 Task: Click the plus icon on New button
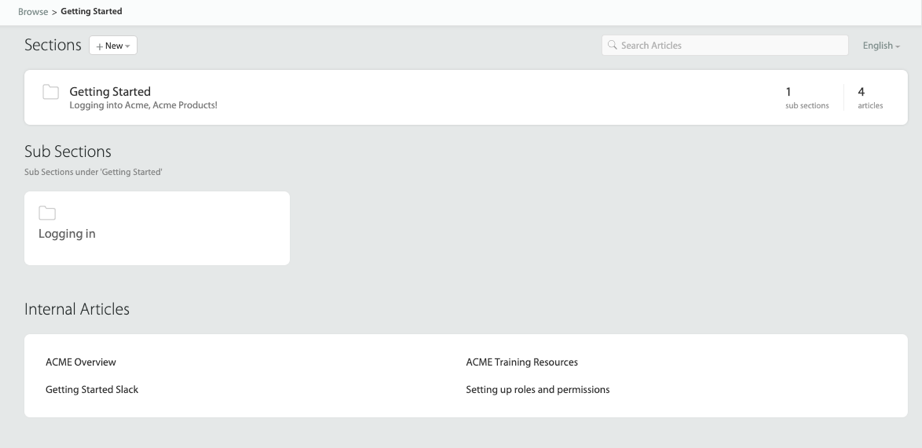point(100,46)
